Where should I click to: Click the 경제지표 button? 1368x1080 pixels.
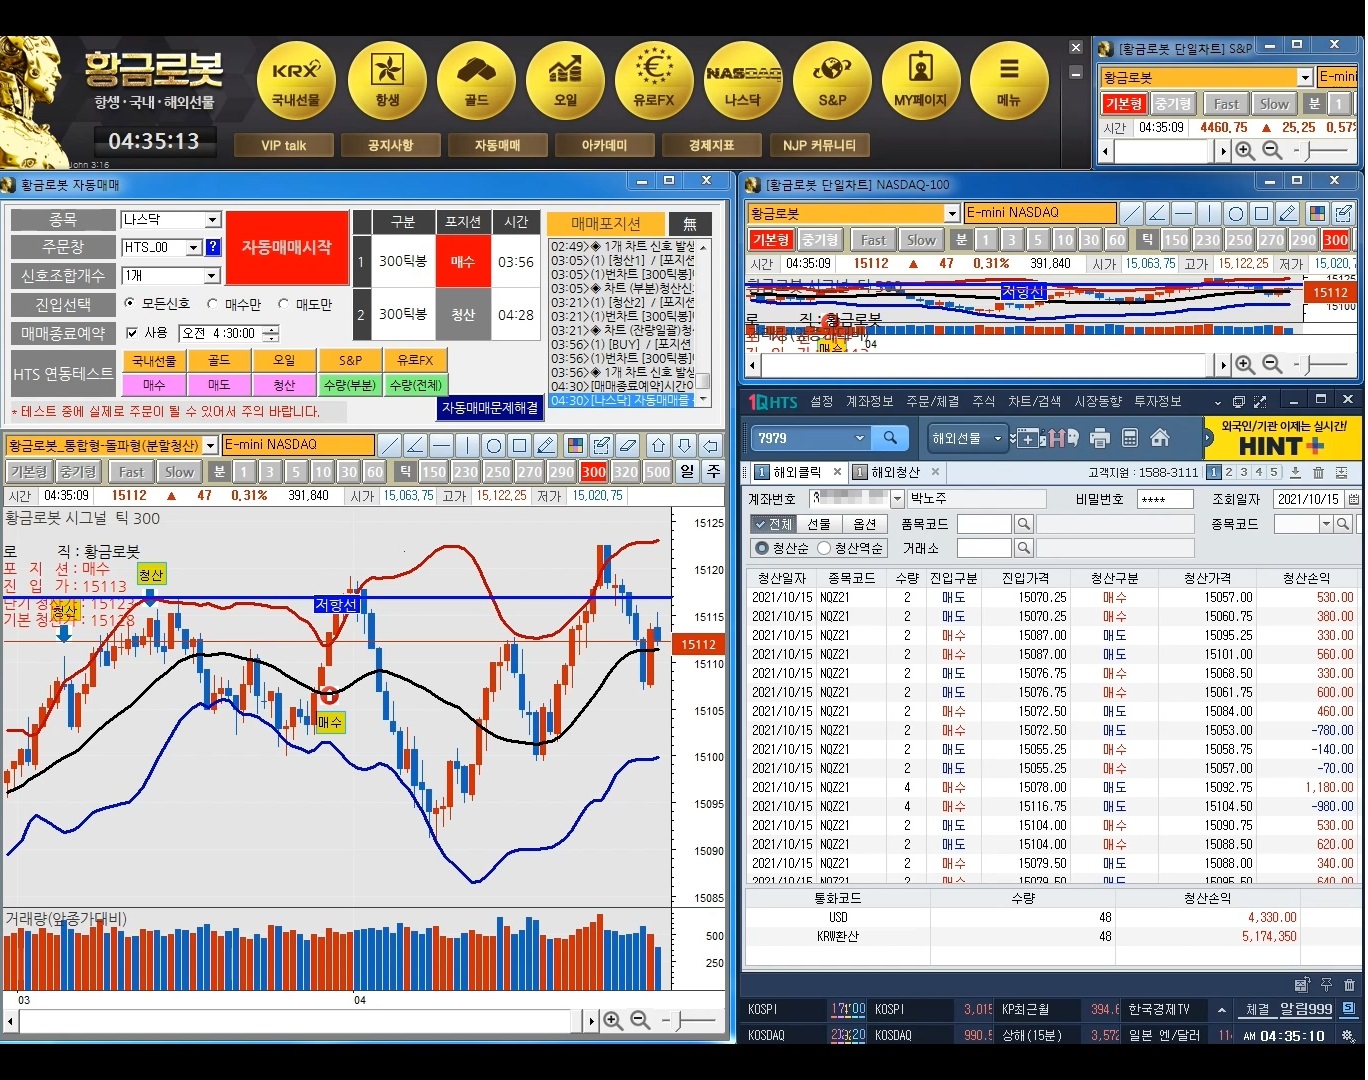click(x=711, y=146)
